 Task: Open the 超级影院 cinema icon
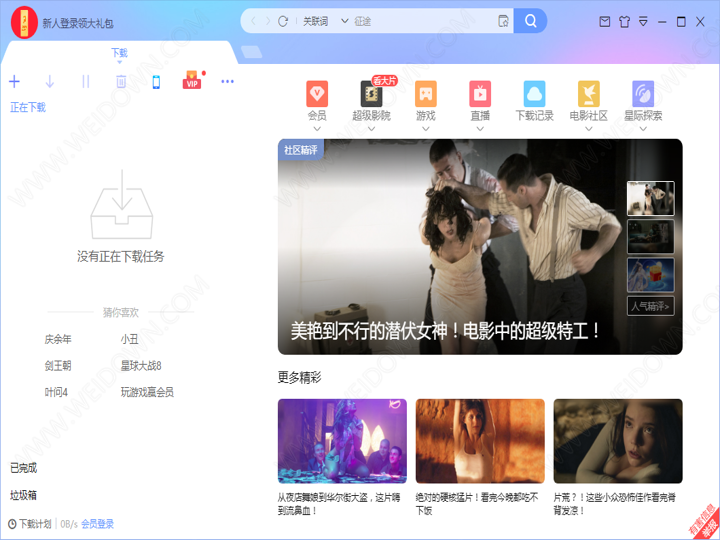click(371, 94)
